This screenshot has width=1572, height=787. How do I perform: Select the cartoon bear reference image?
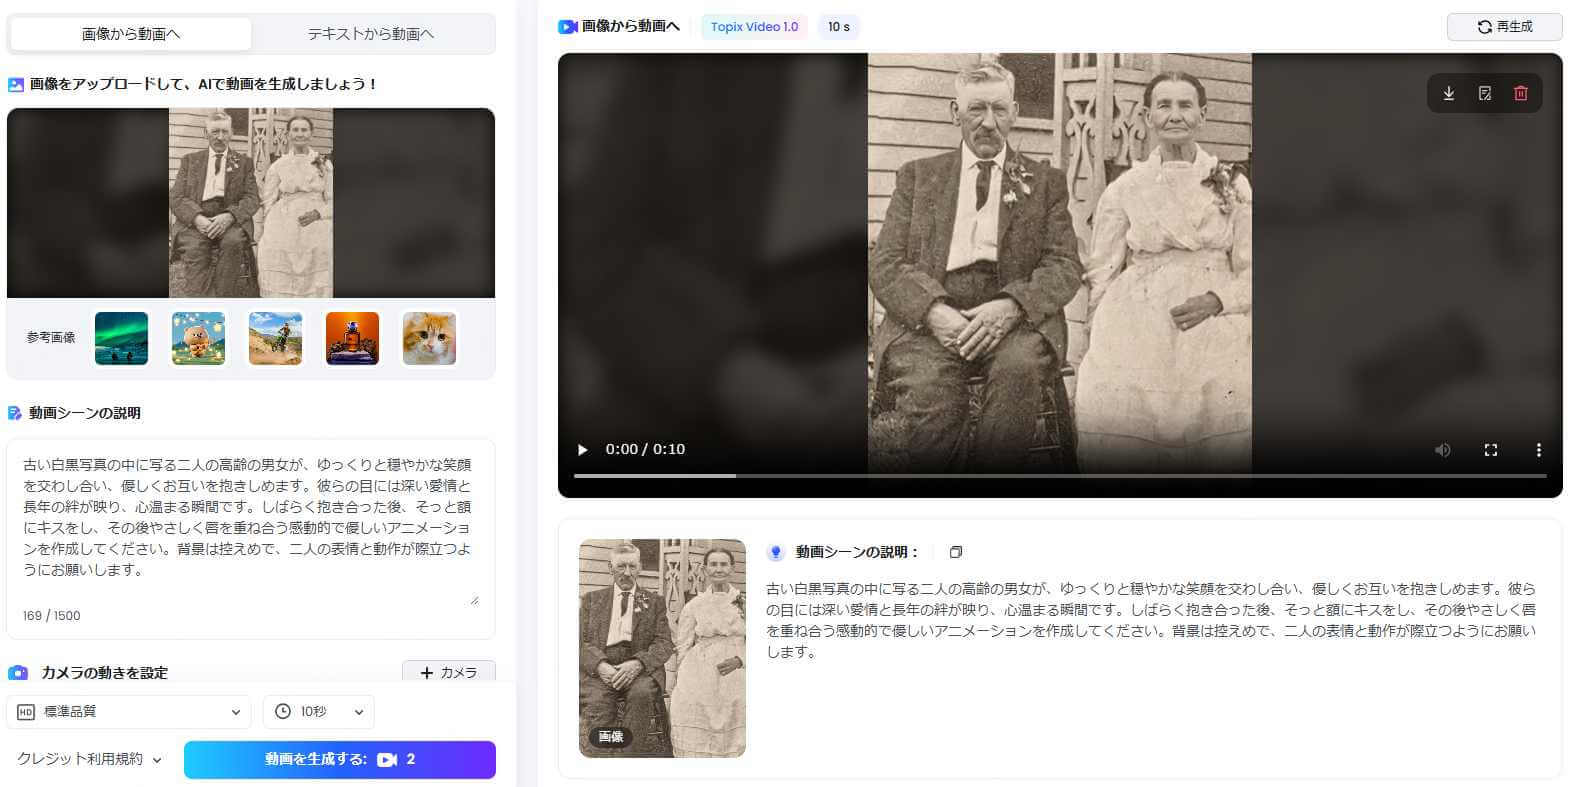pyautogui.click(x=198, y=338)
